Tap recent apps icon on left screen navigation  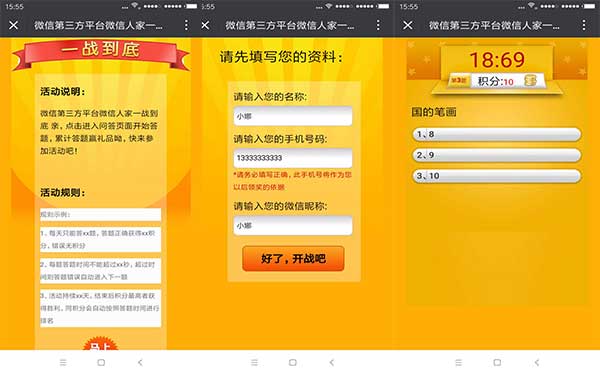click(x=63, y=362)
